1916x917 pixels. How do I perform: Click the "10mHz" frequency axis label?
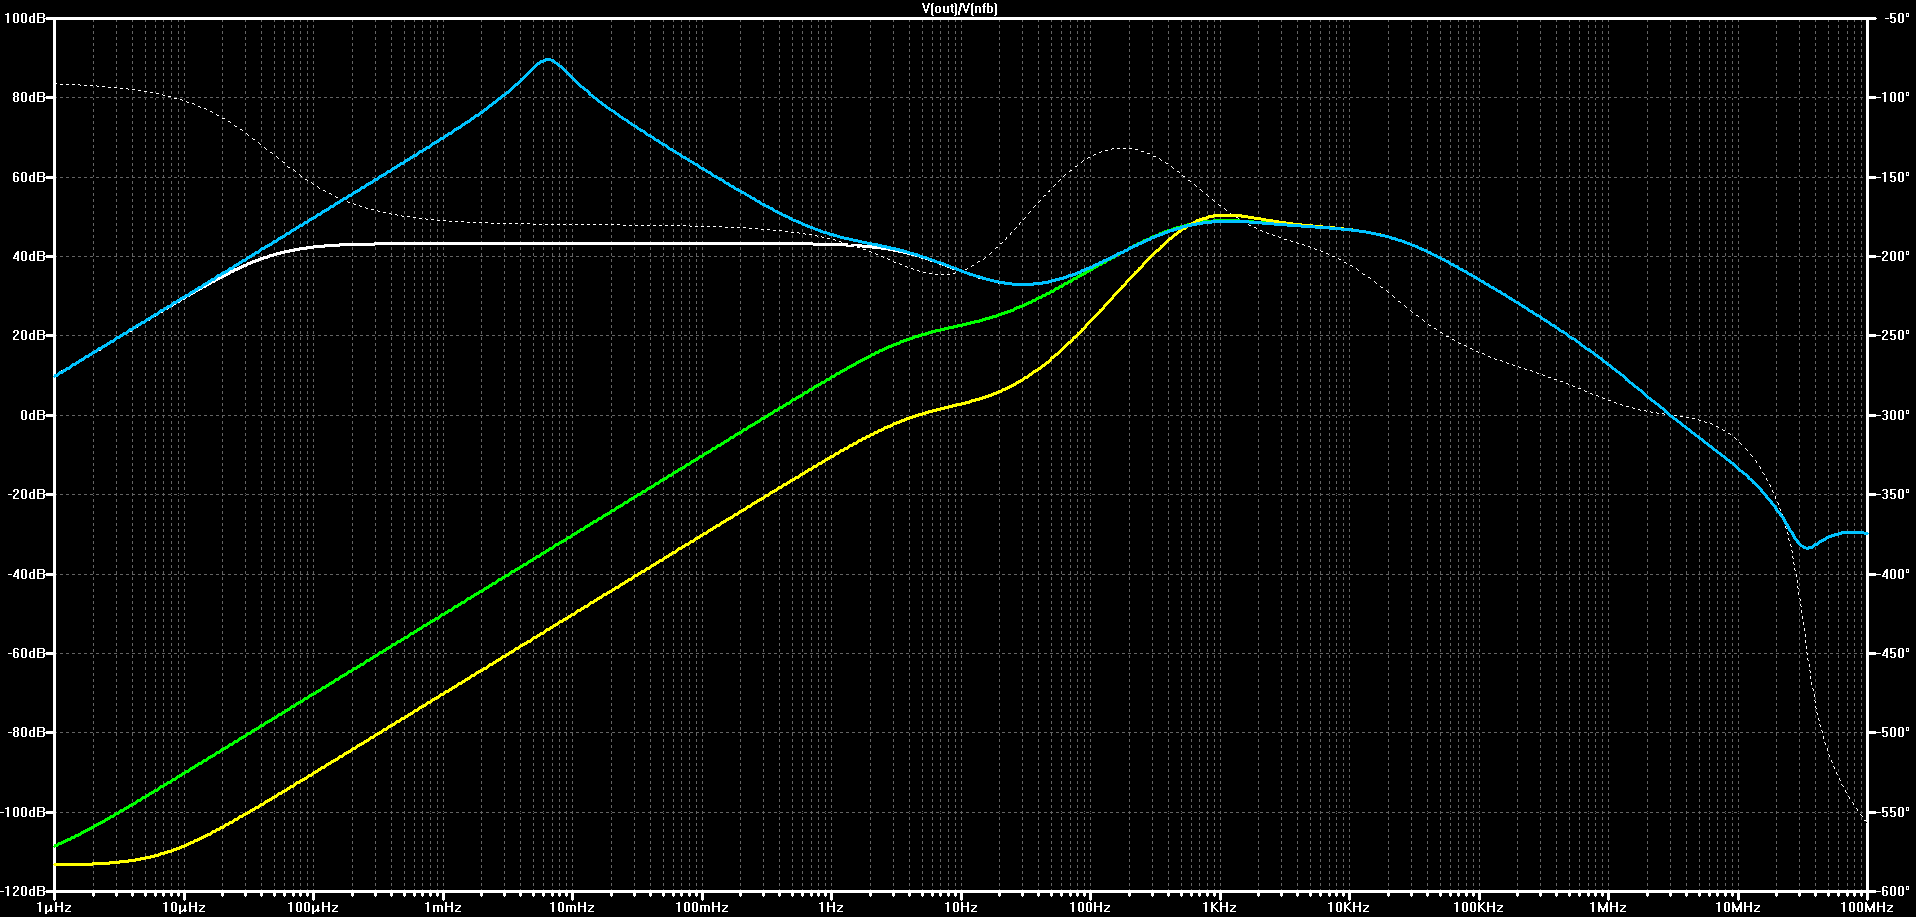[x=572, y=908]
